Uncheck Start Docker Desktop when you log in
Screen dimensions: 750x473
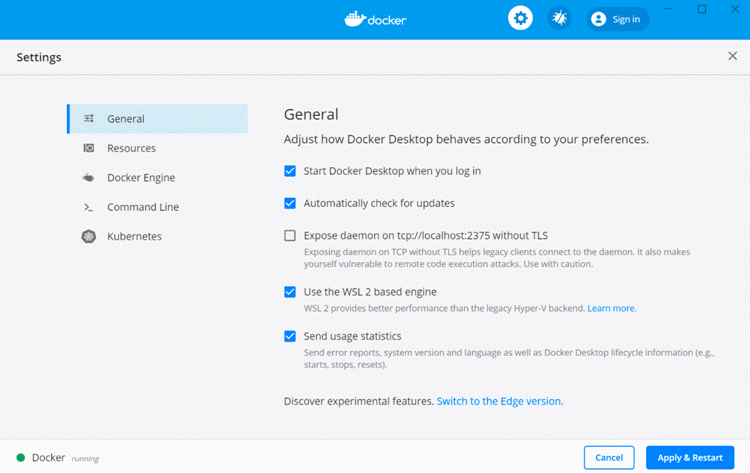coord(290,171)
